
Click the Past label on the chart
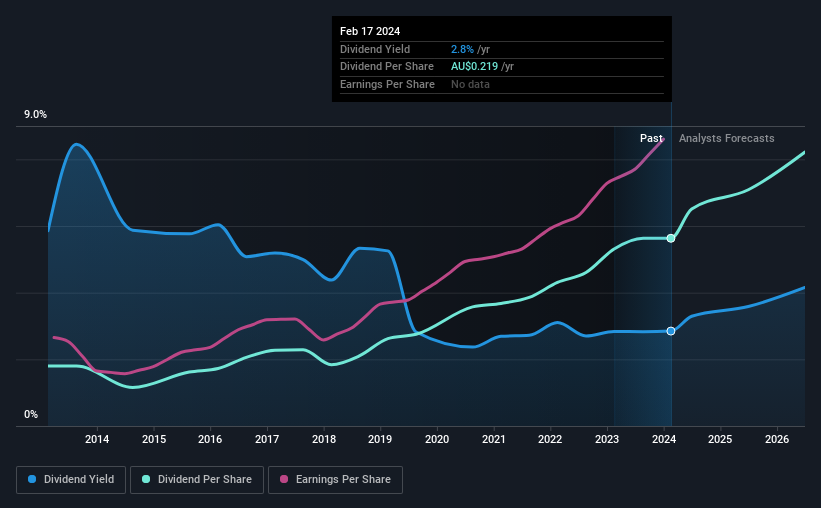(x=651, y=138)
